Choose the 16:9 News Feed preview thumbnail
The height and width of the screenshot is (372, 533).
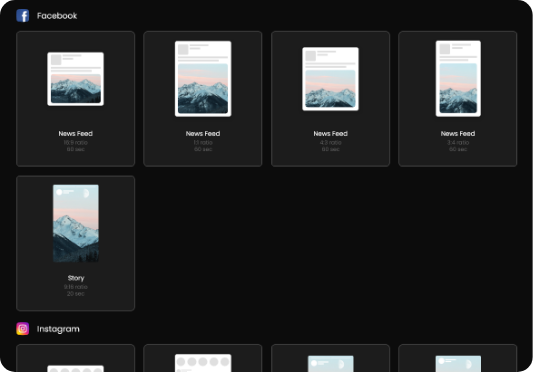(x=75, y=79)
